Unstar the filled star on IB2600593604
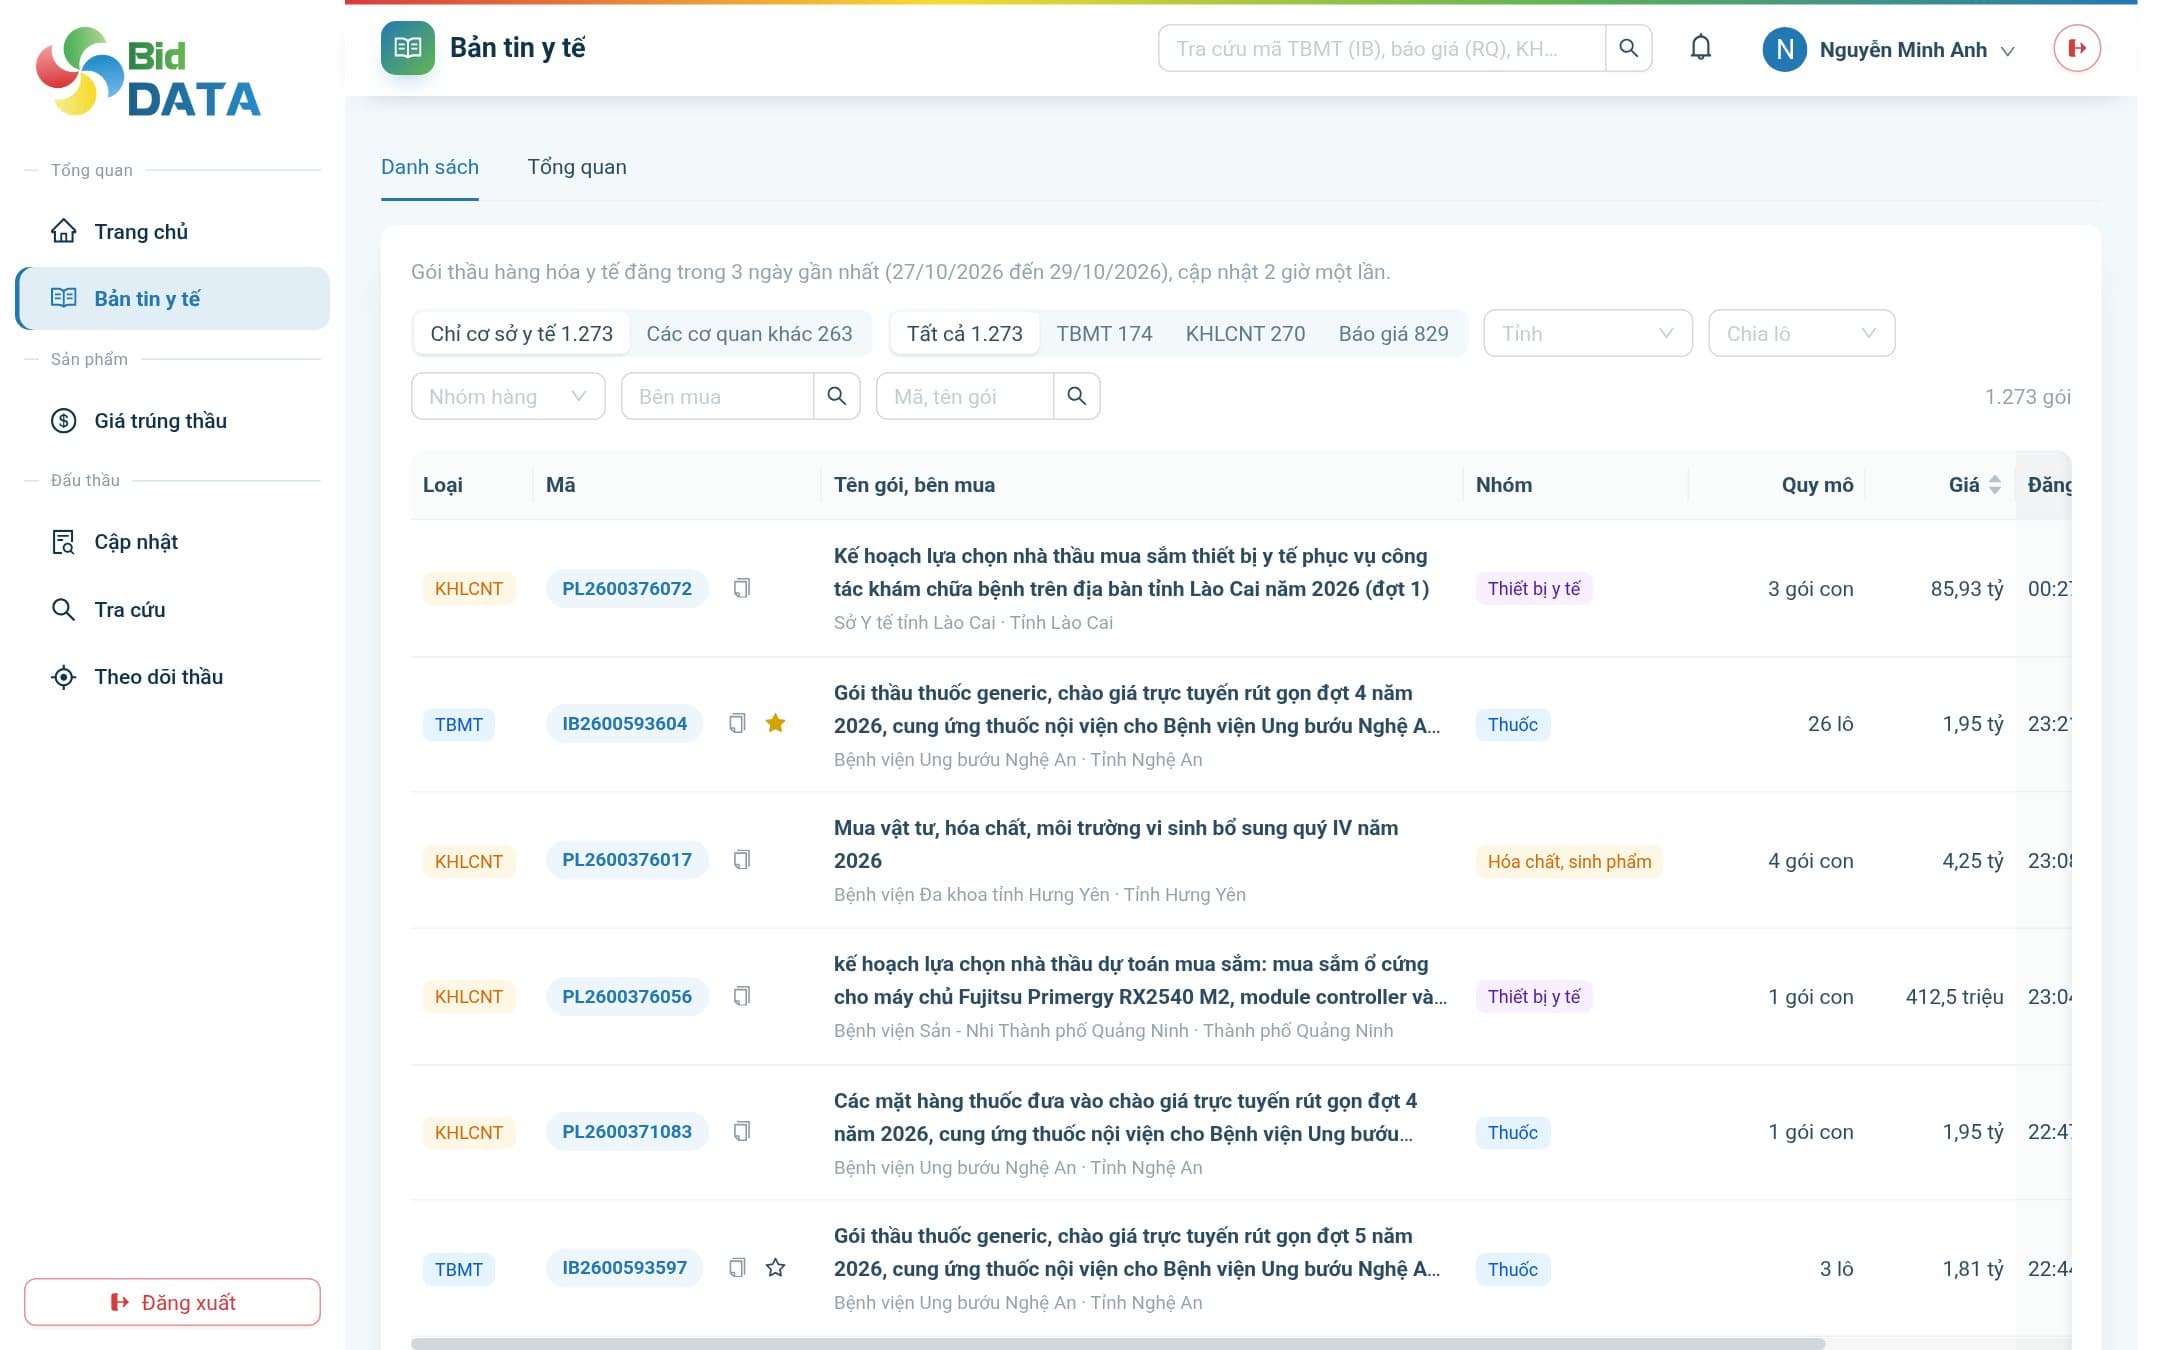The image size is (2160, 1350). click(775, 723)
